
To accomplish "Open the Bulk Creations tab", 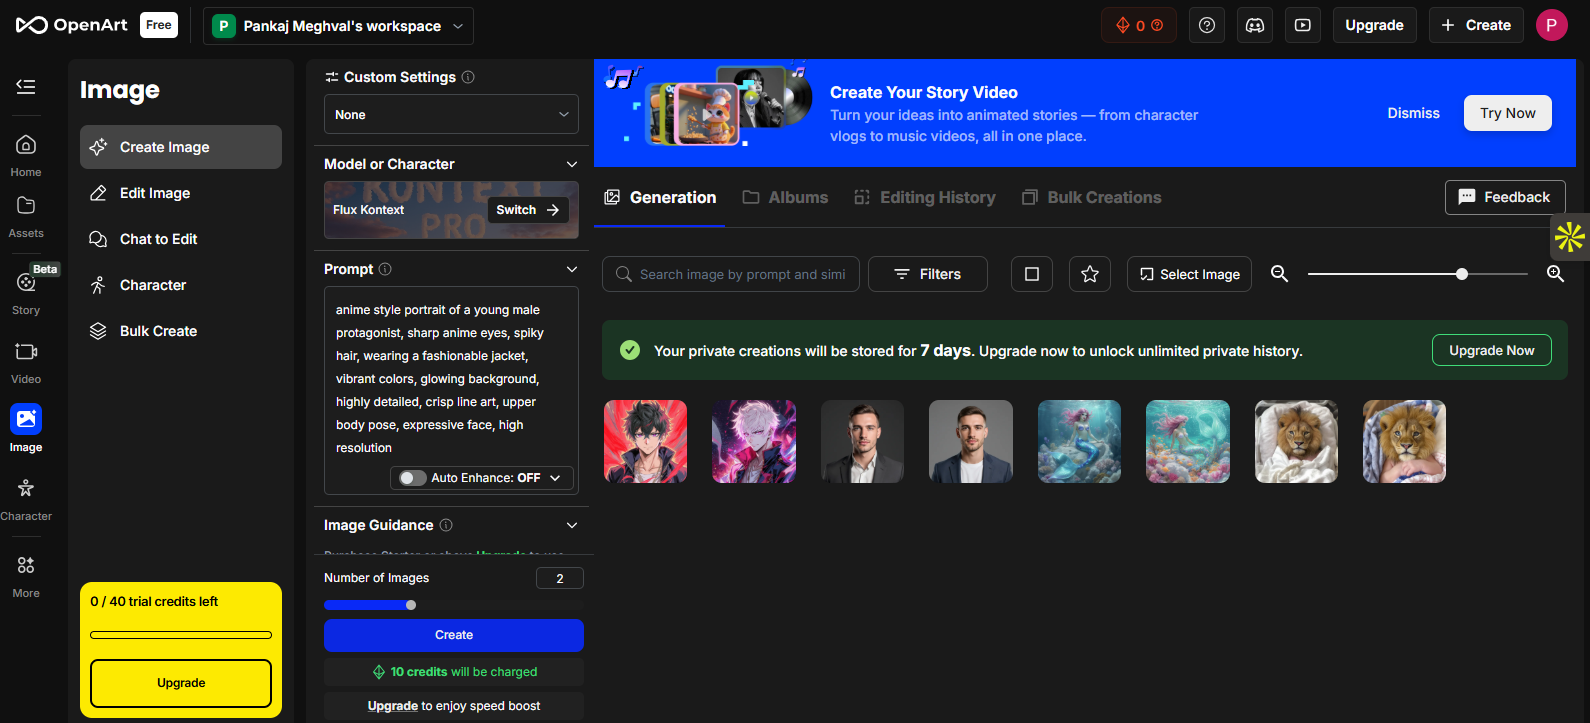I will point(1092,198).
